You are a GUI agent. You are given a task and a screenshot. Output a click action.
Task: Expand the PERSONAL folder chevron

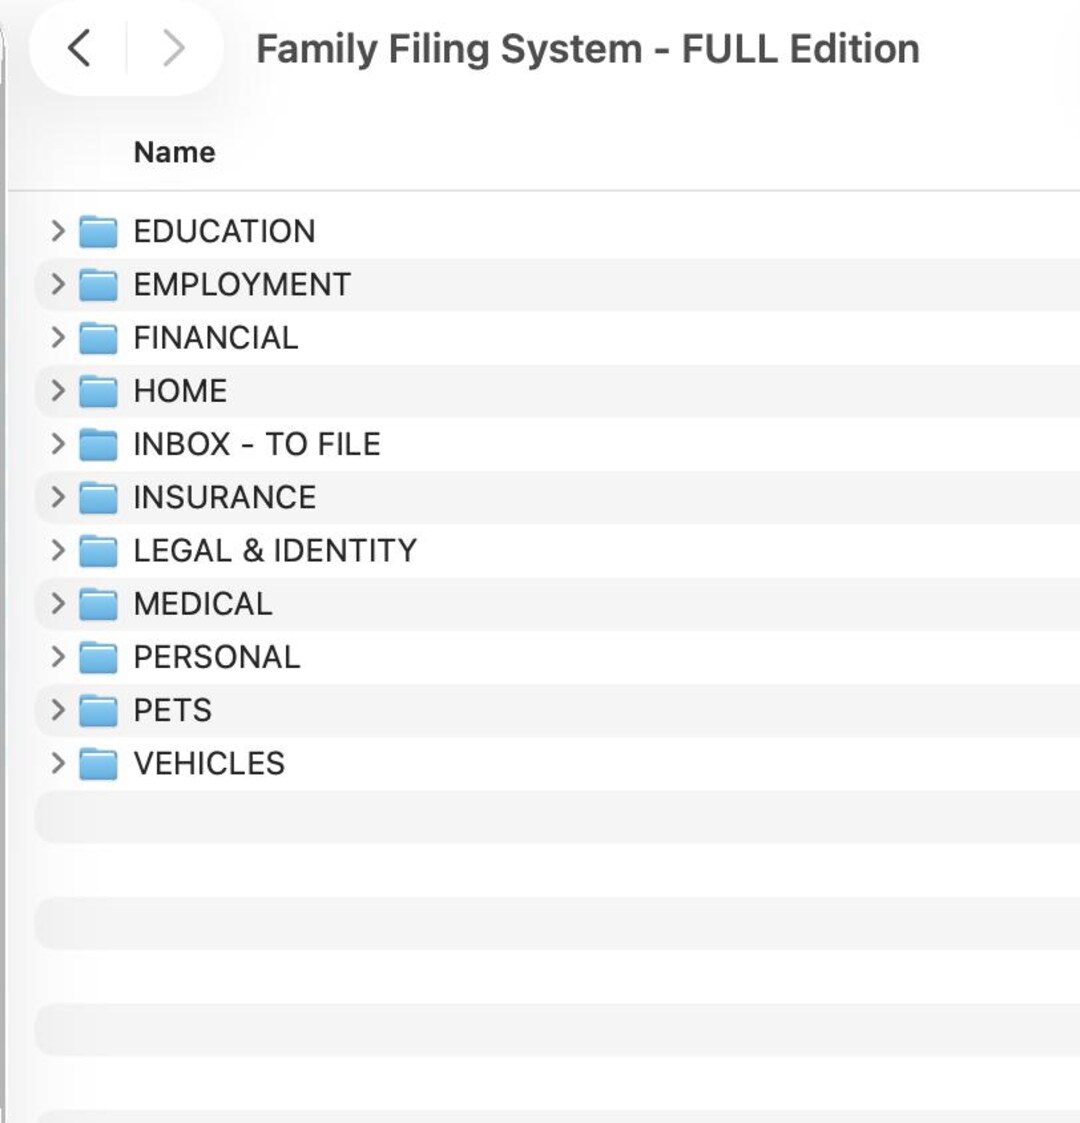point(58,657)
